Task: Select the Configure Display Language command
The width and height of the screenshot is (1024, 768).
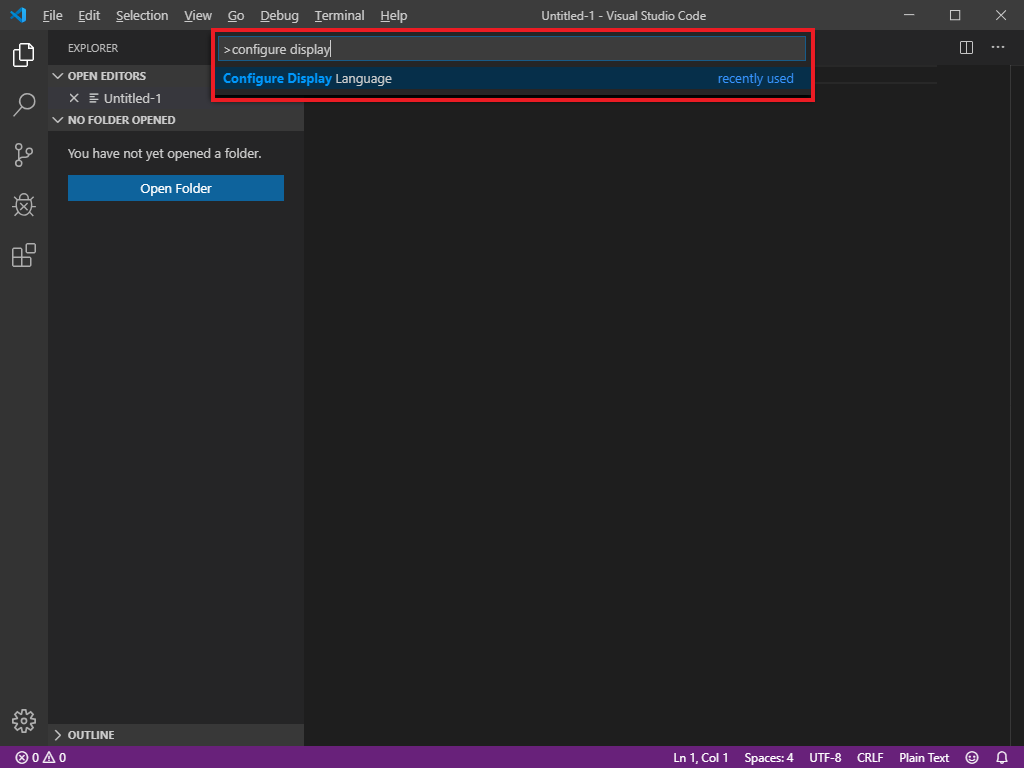Action: [x=511, y=78]
